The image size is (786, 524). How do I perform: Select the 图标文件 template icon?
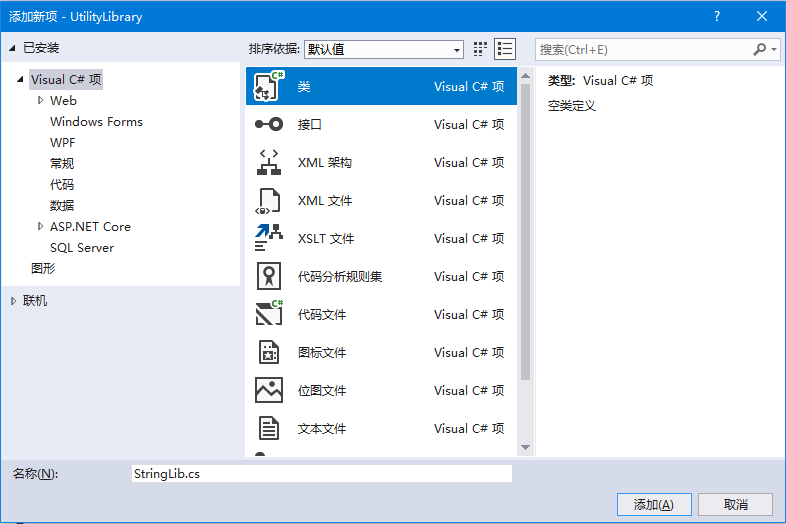pyautogui.click(x=269, y=353)
